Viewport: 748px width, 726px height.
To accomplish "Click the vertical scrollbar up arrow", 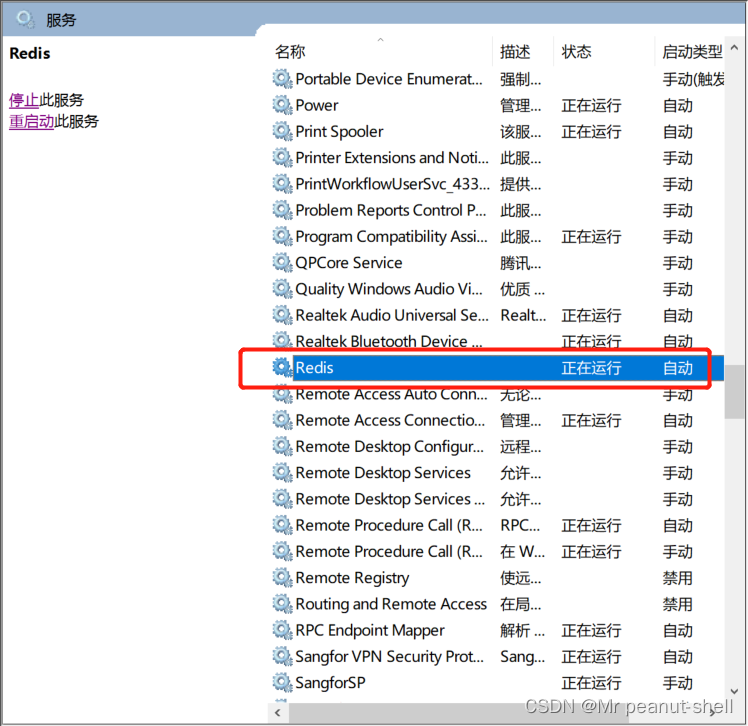I will point(734,48).
